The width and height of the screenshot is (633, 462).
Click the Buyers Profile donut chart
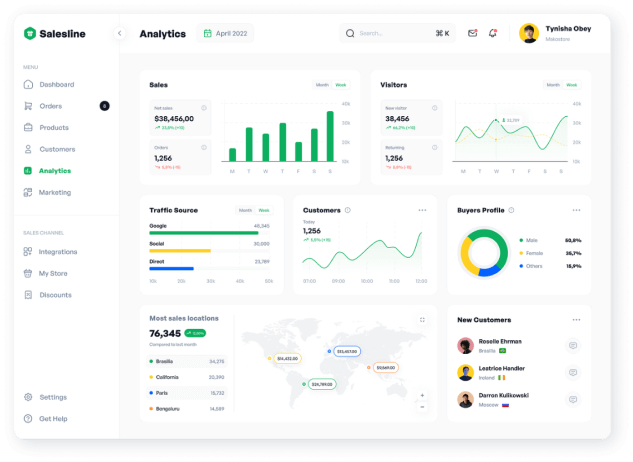[x=484, y=253]
